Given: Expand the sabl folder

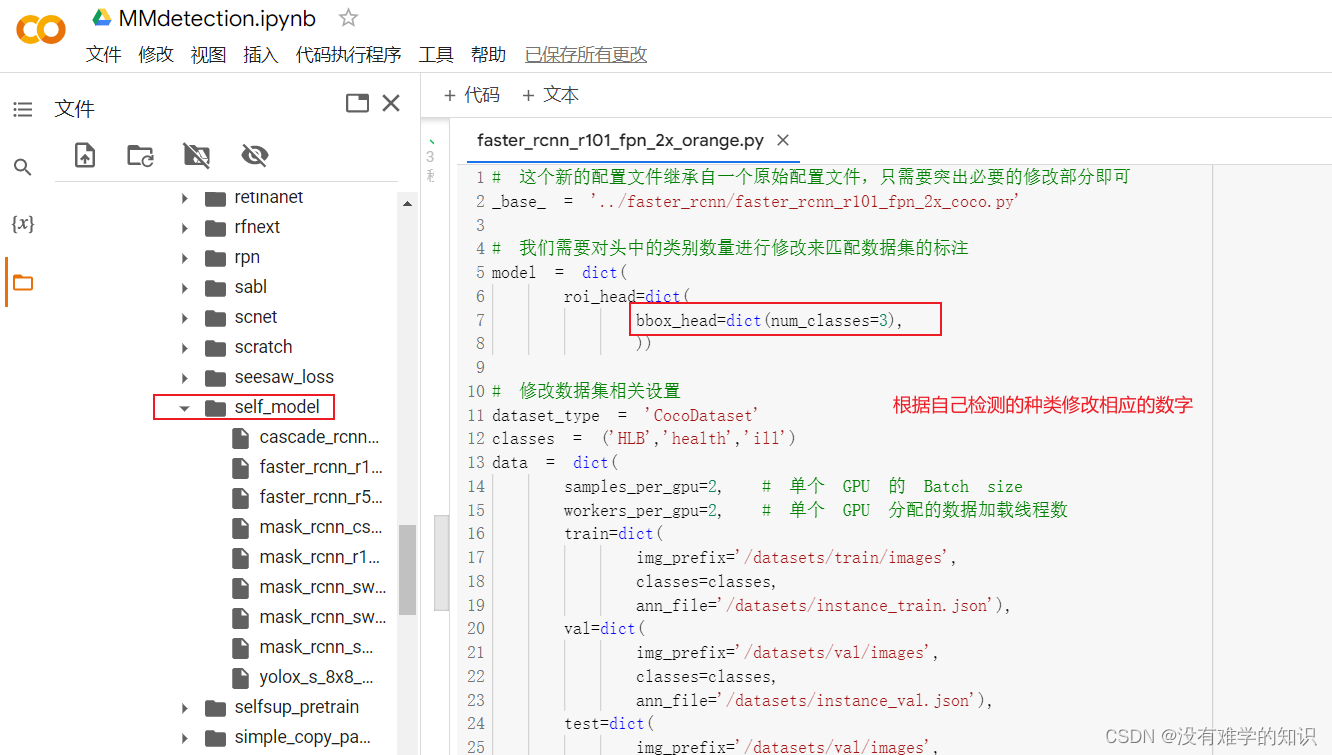Looking at the screenshot, I should (x=185, y=288).
